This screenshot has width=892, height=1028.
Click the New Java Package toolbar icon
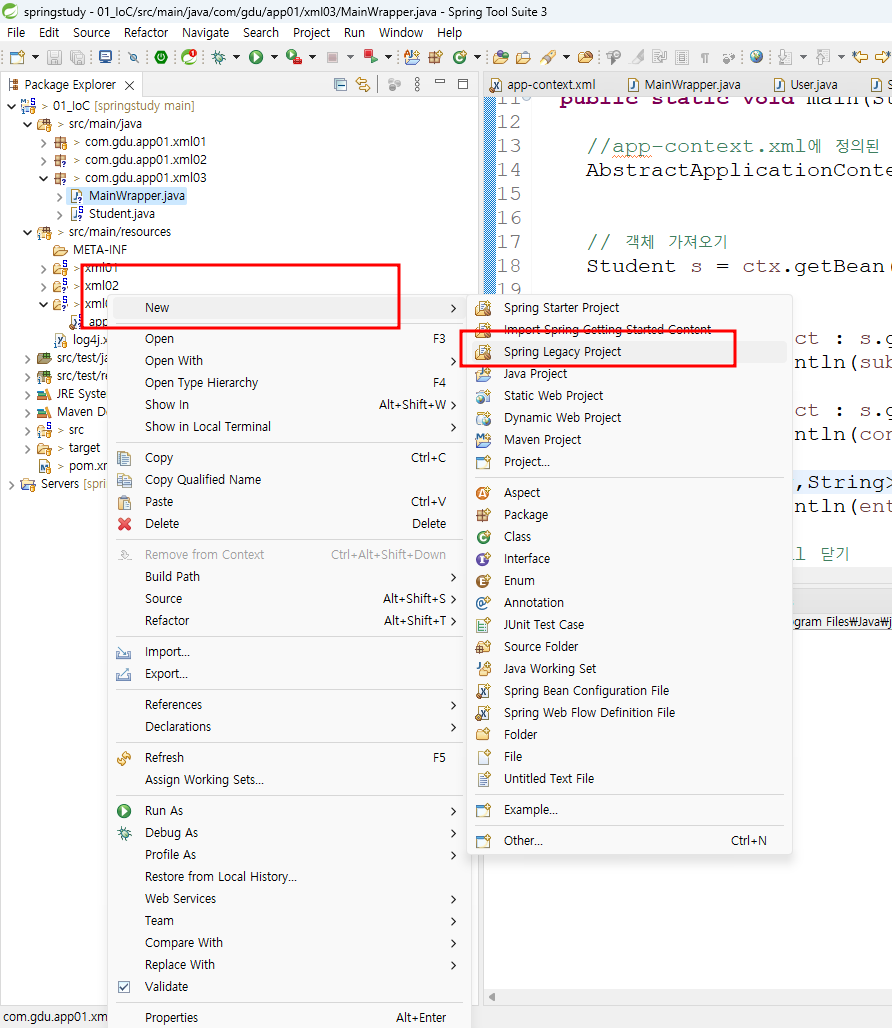436,58
